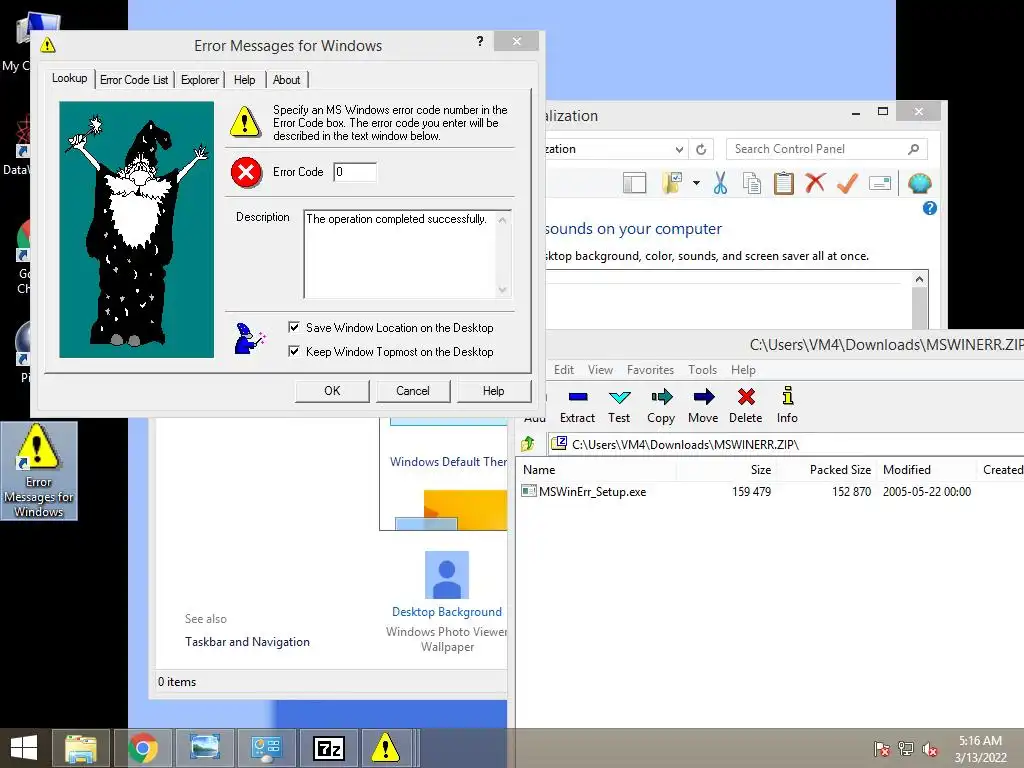Click the Delete button in 7-Zip
1024x768 pixels.
746,406
